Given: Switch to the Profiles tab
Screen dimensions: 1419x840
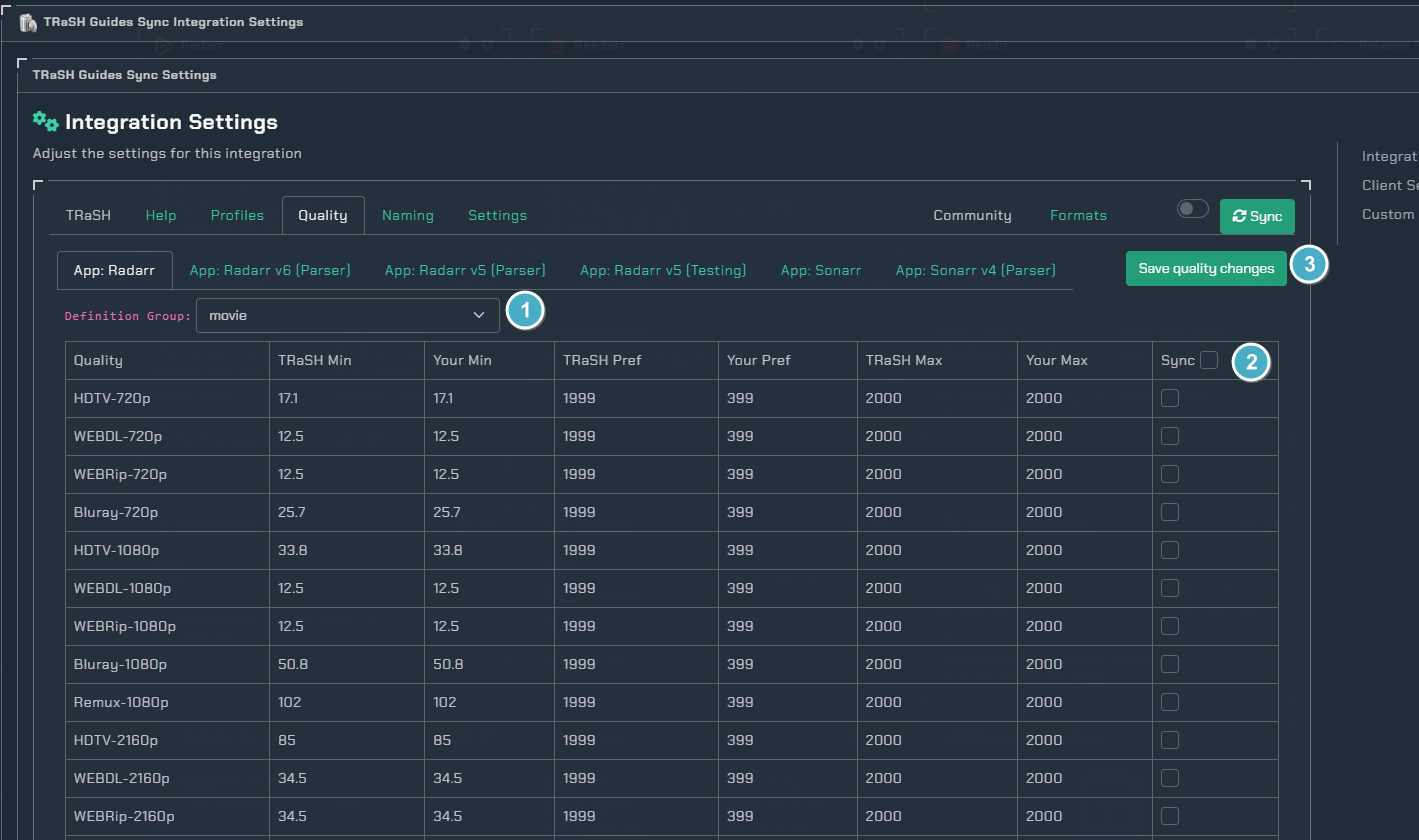Looking at the screenshot, I should (x=237, y=216).
